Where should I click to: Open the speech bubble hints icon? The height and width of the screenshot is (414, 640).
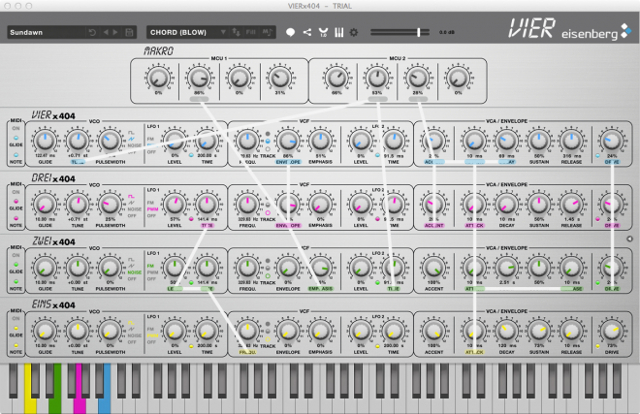click(x=291, y=32)
